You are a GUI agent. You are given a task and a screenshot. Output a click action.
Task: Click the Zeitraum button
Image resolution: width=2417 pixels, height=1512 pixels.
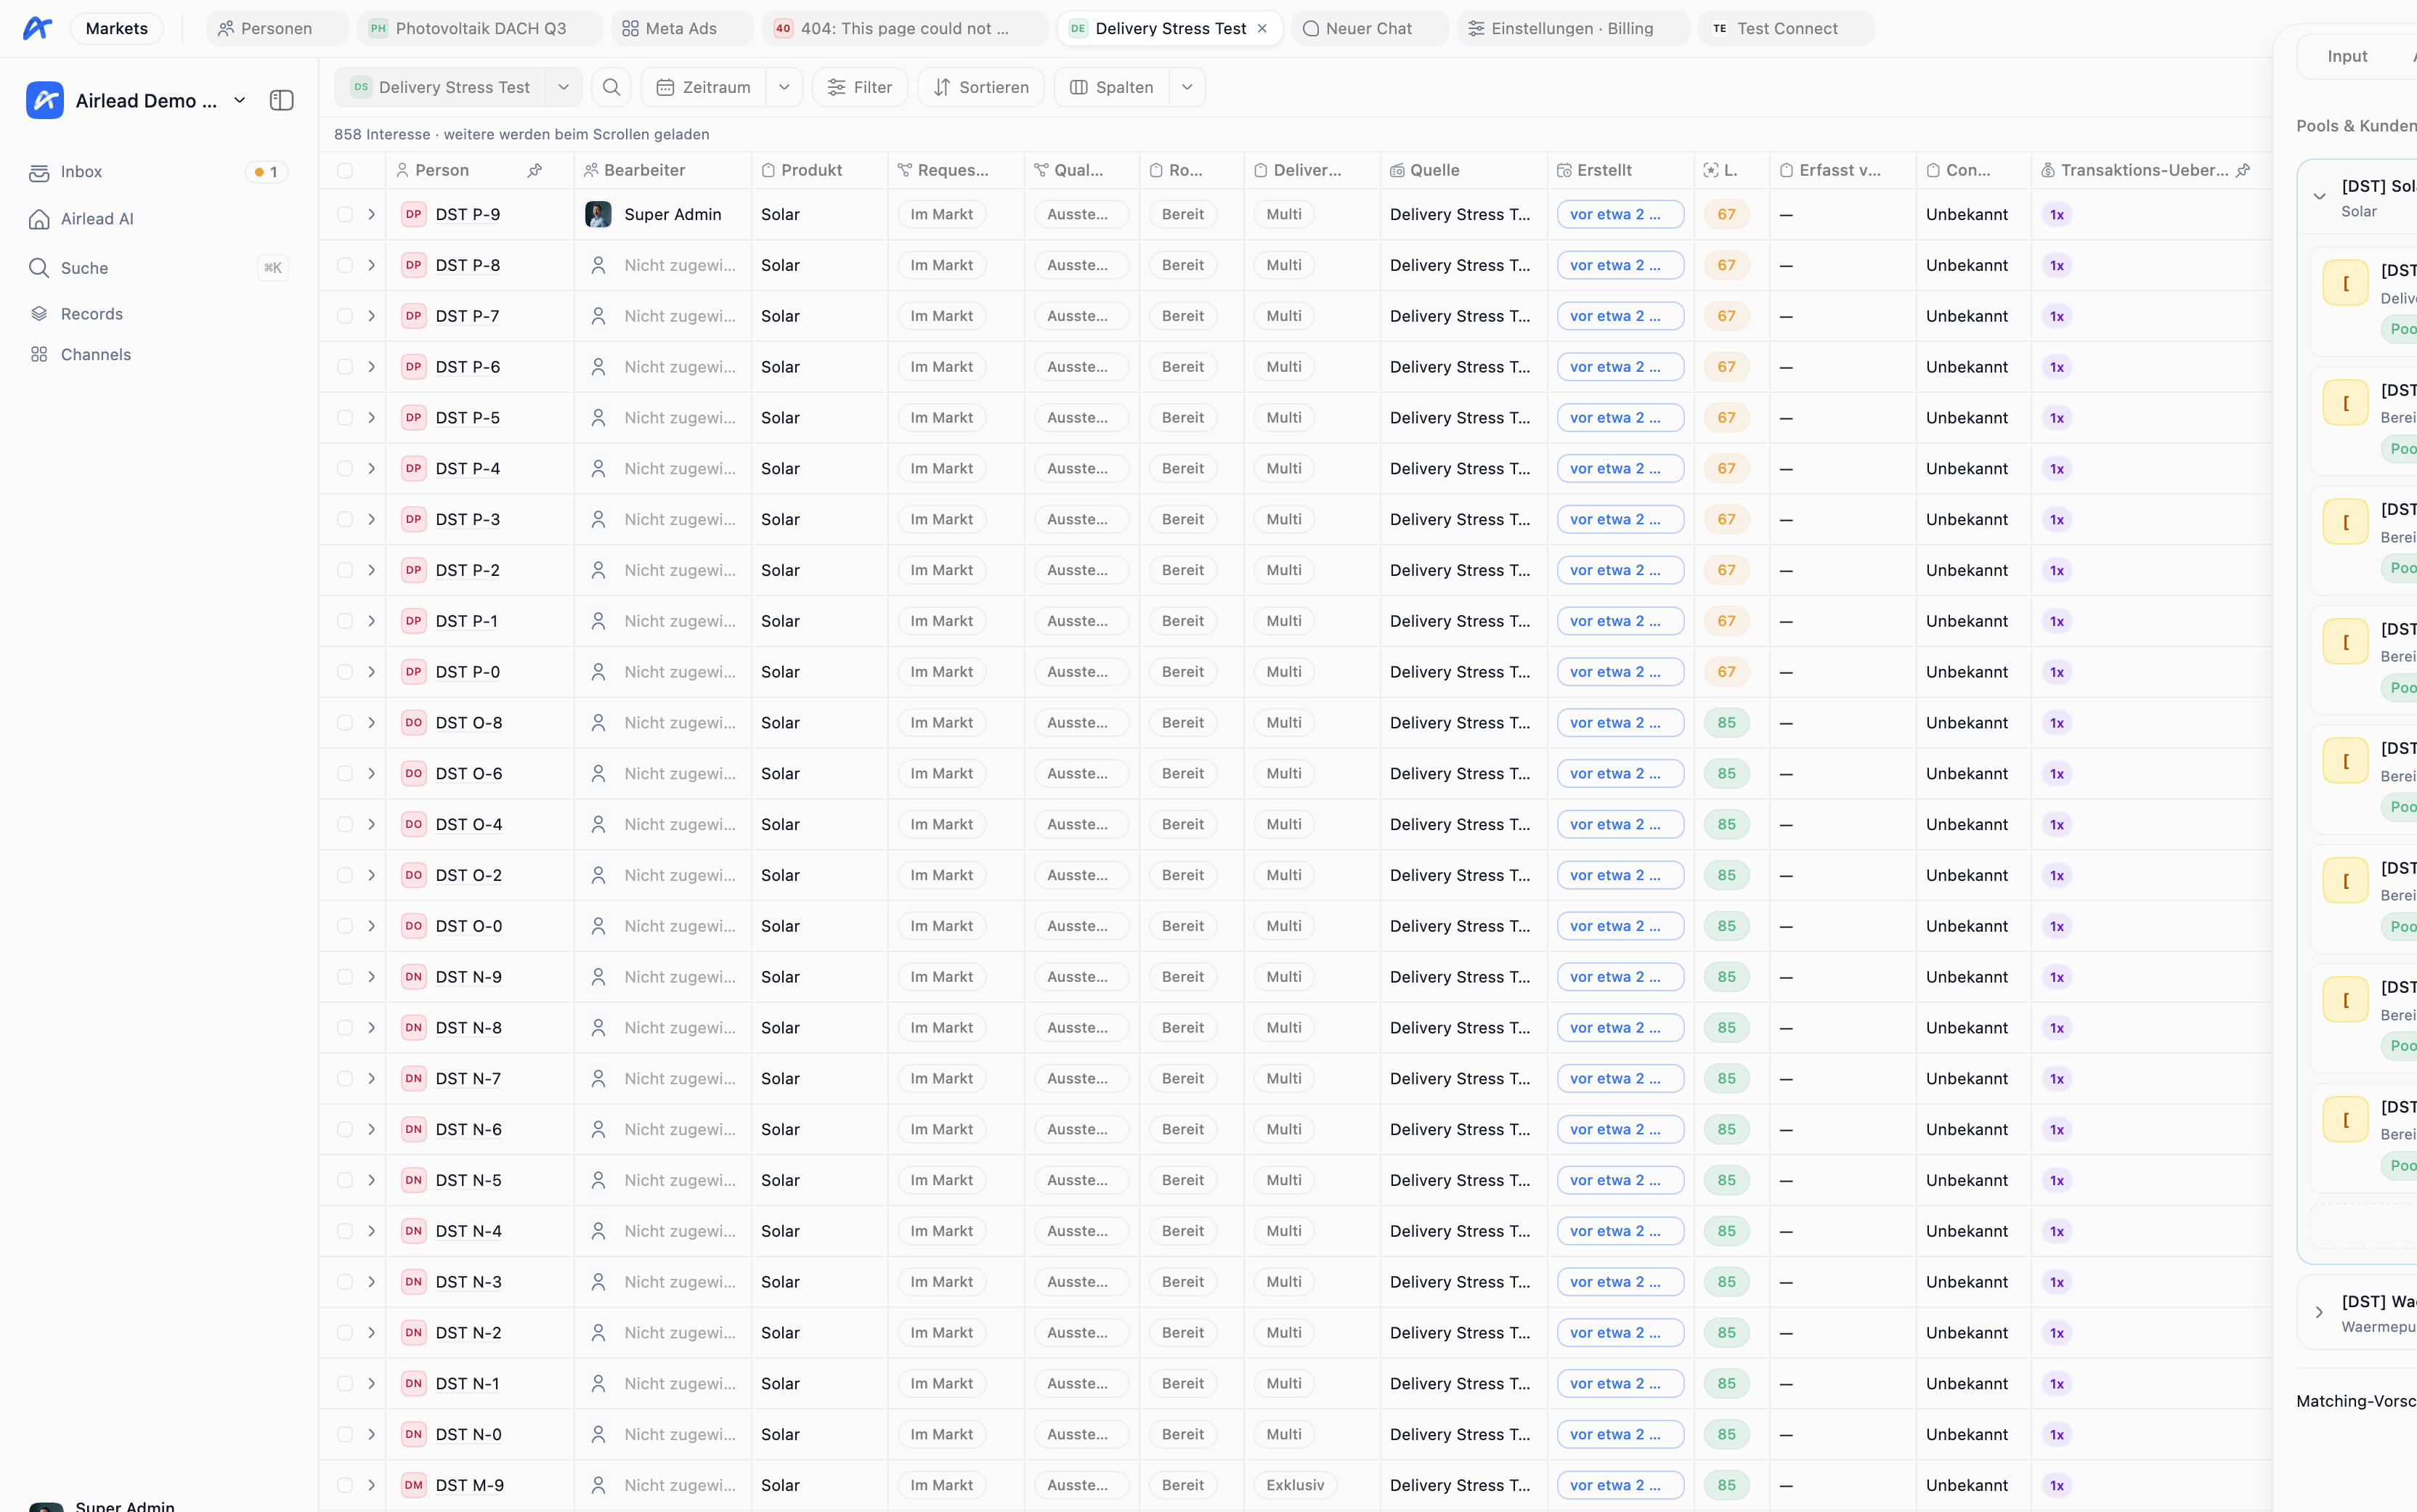[704, 87]
